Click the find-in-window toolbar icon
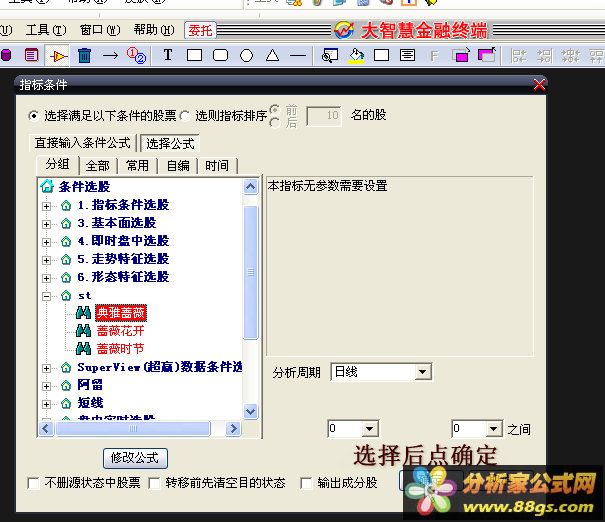605x522 pixels. click(330, 56)
